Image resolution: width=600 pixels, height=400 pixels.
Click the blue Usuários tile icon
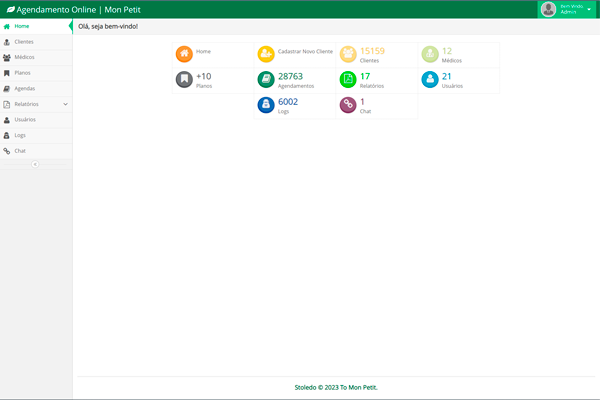tap(429, 79)
